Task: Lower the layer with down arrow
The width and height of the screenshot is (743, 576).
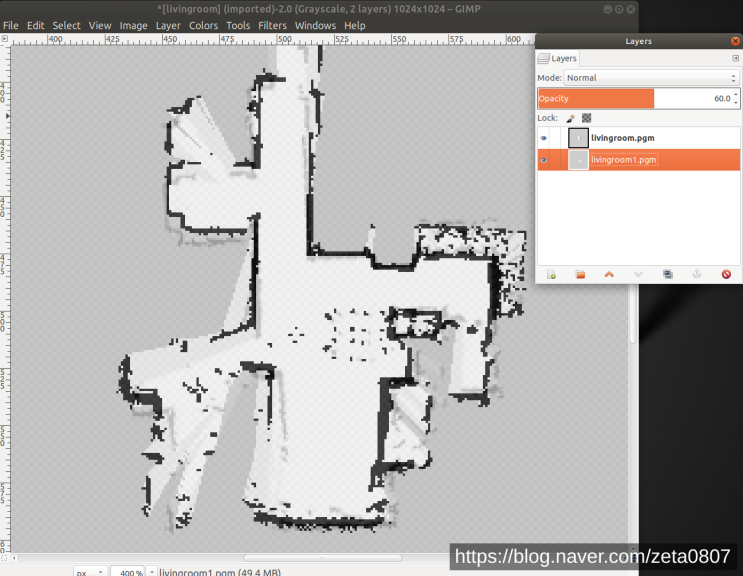Action: click(x=638, y=274)
